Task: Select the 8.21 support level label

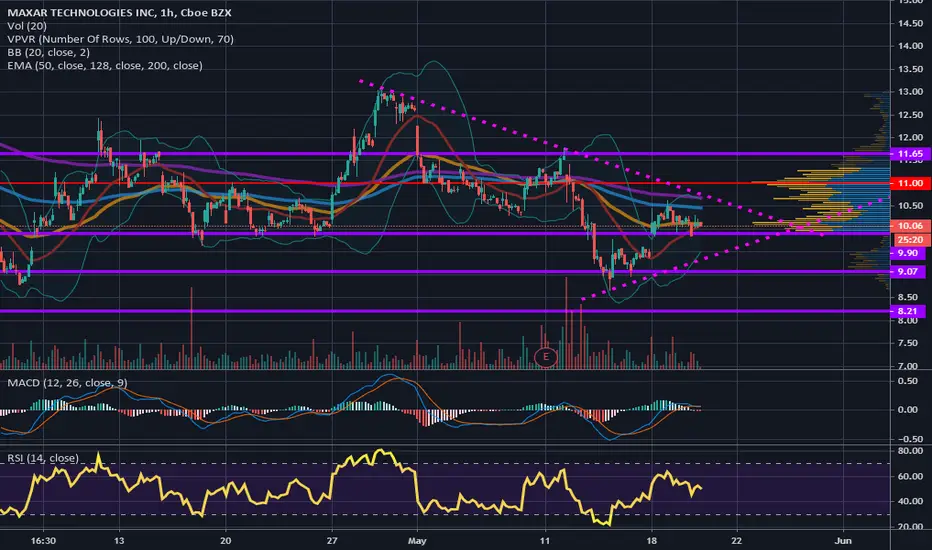Action: pyautogui.click(x=908, y=311)
